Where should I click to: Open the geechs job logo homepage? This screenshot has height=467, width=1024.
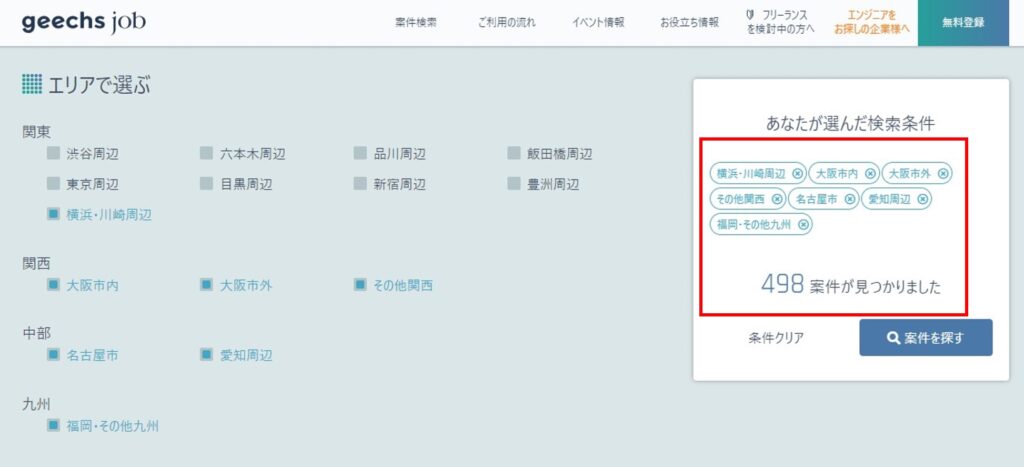[84, 23]
